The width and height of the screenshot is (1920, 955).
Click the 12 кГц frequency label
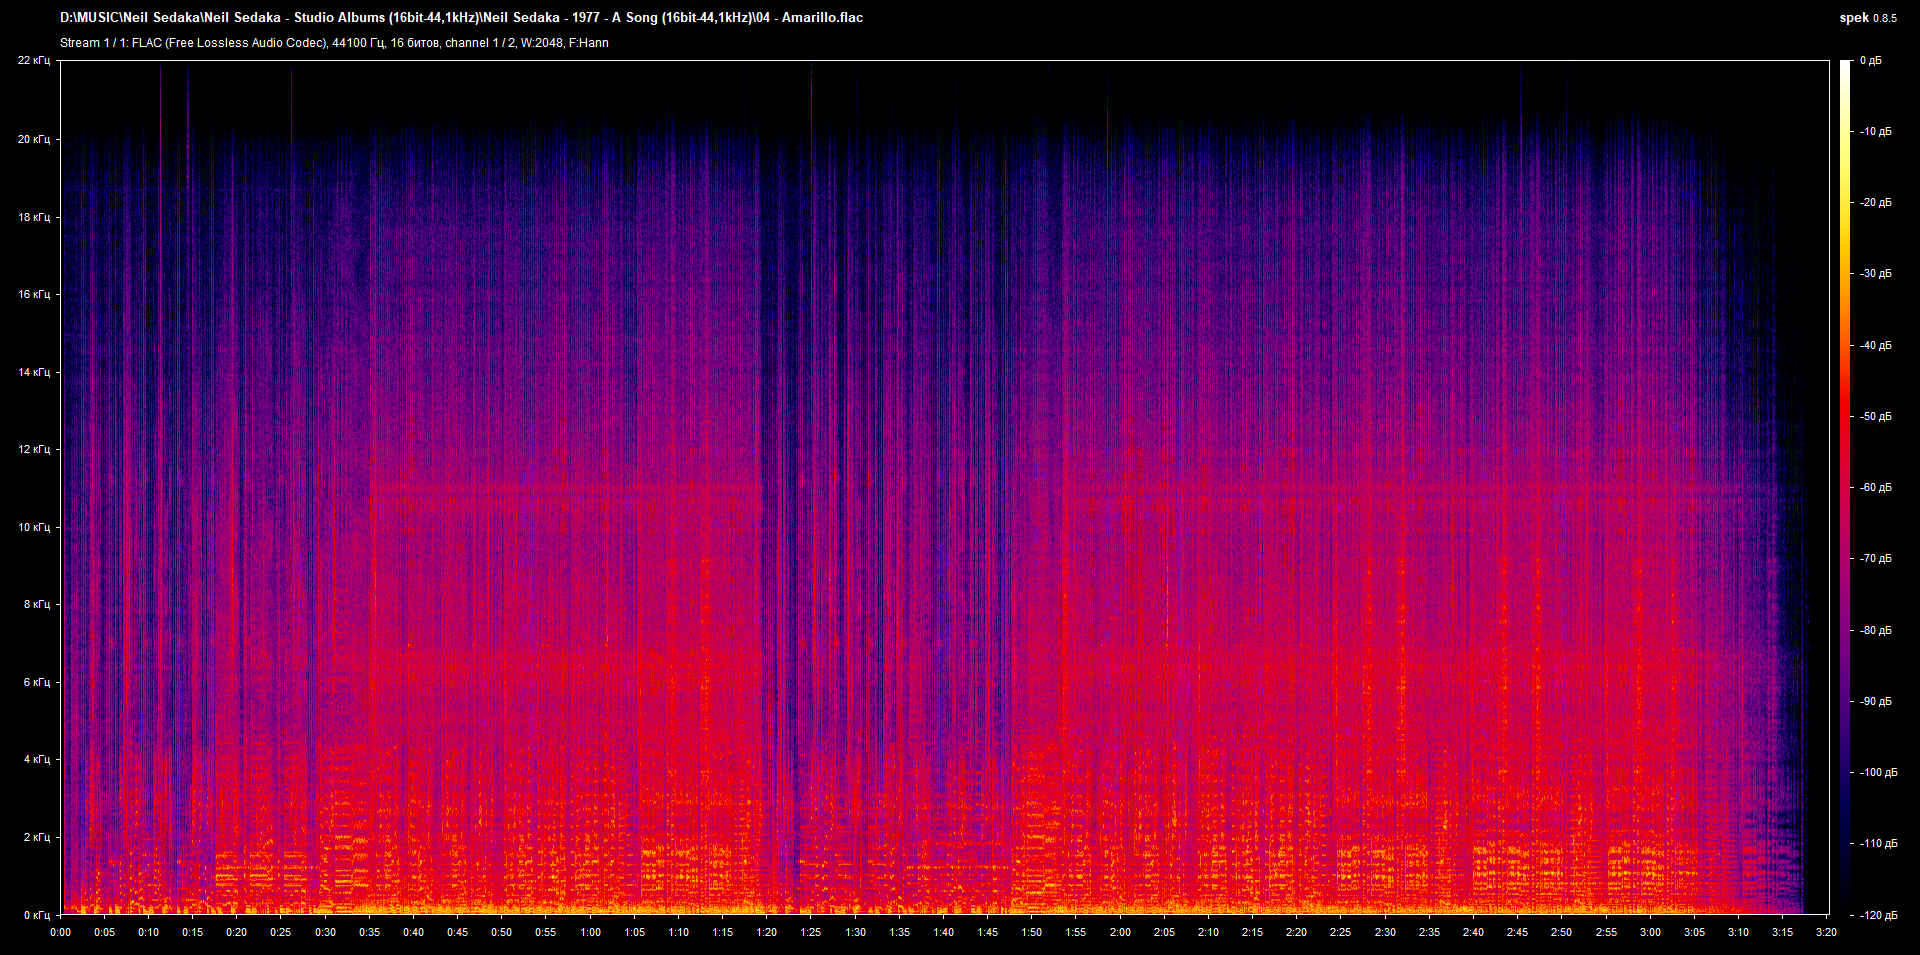click(x=34, y=449)
